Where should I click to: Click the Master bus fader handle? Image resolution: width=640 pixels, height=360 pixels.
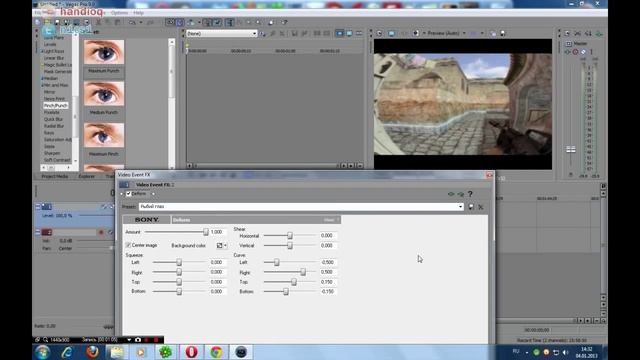coord(571,149)
